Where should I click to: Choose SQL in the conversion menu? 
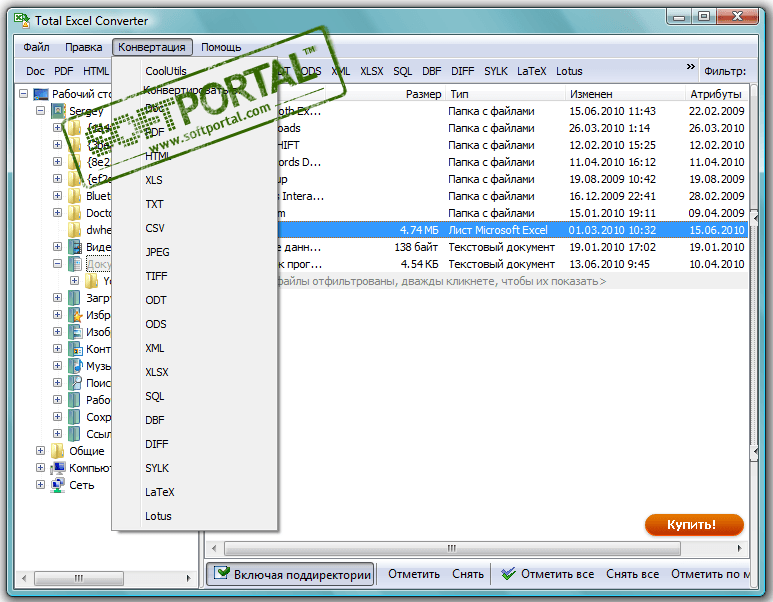click(x=155, y=396)
